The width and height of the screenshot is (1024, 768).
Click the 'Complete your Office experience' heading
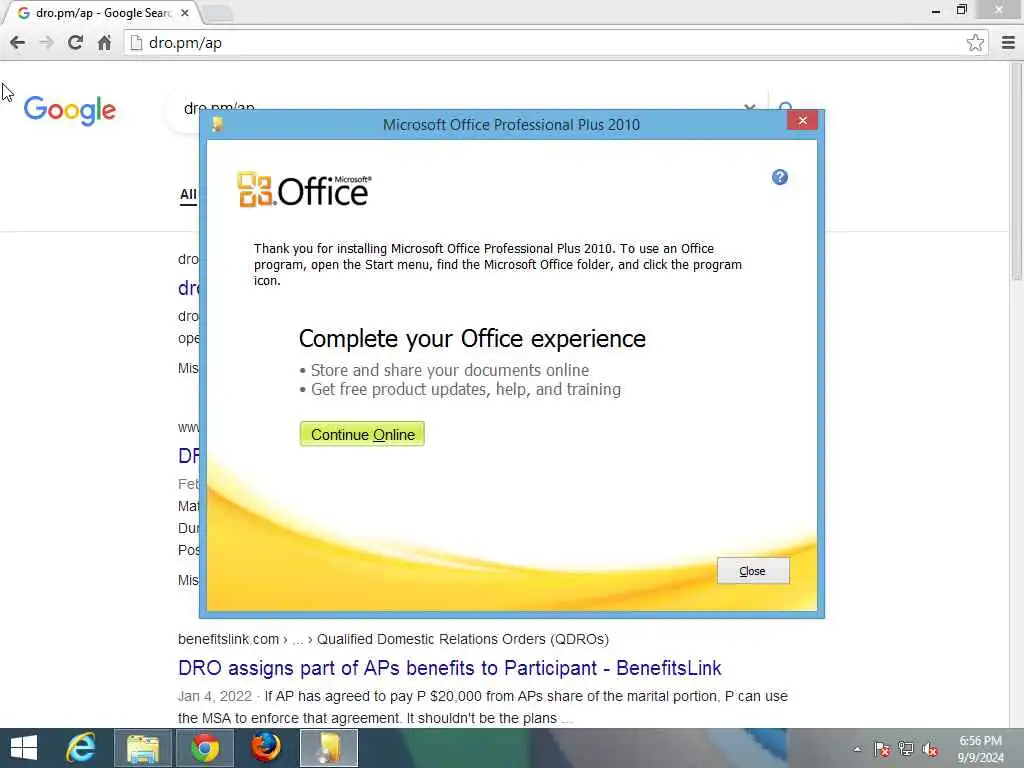[472, 339]
